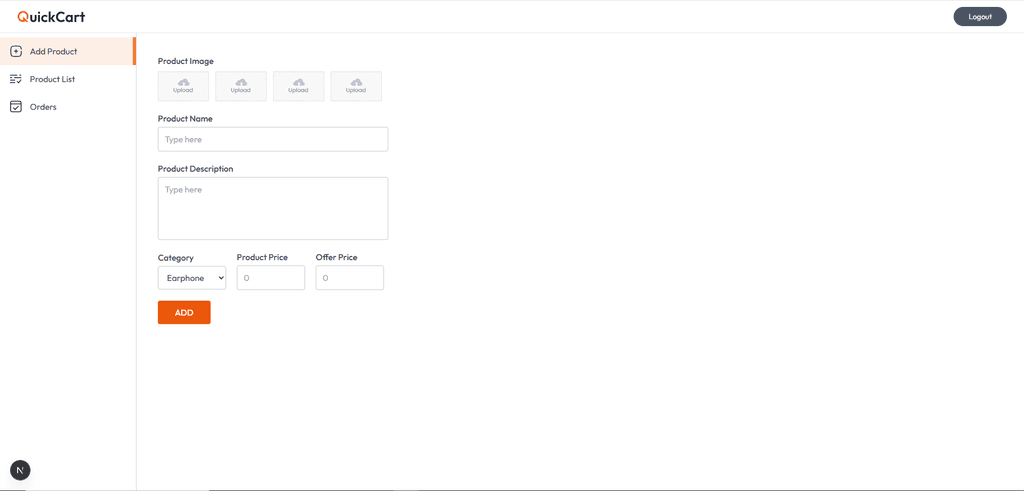
Task: Open the Orders page
Action: click(68, 106)
